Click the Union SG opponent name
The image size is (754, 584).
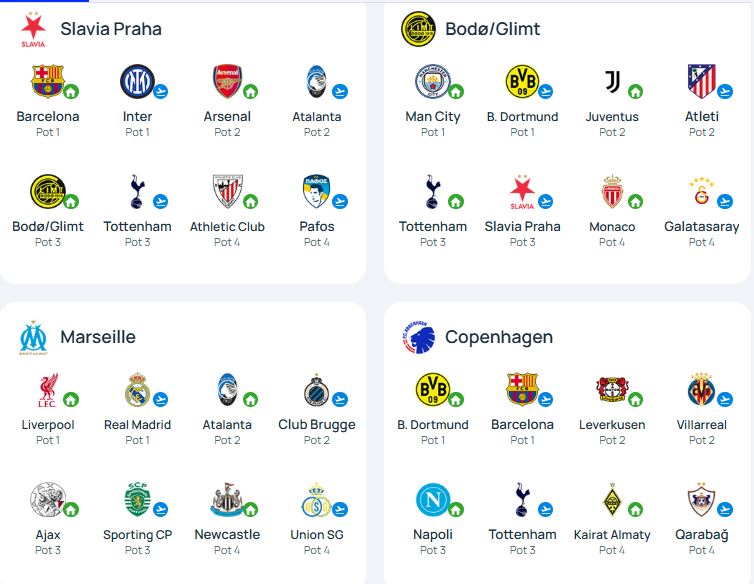317,535
